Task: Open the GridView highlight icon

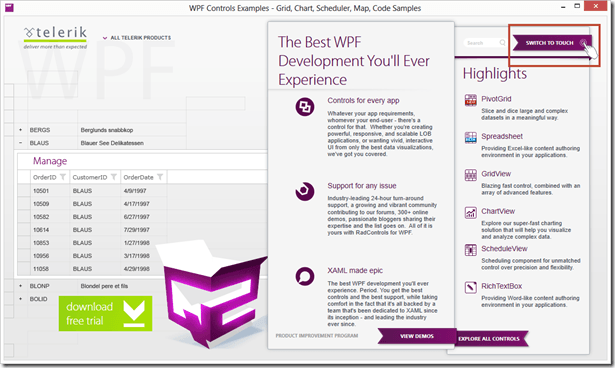Action: [x=471, y=175]
